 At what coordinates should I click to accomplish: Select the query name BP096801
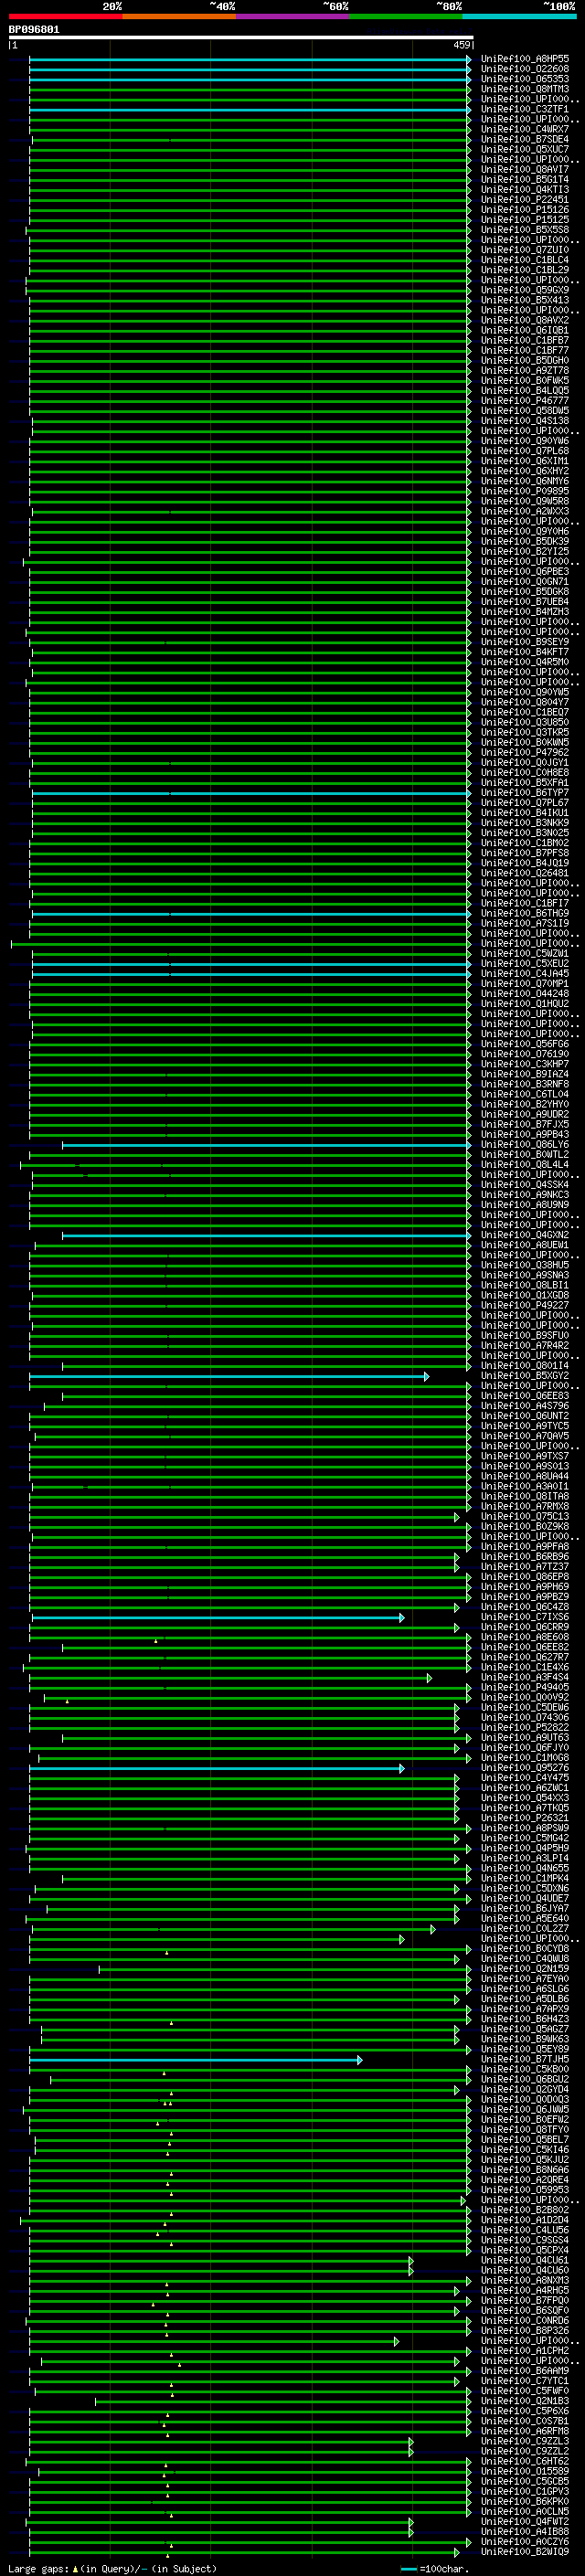tap(34, 30)
